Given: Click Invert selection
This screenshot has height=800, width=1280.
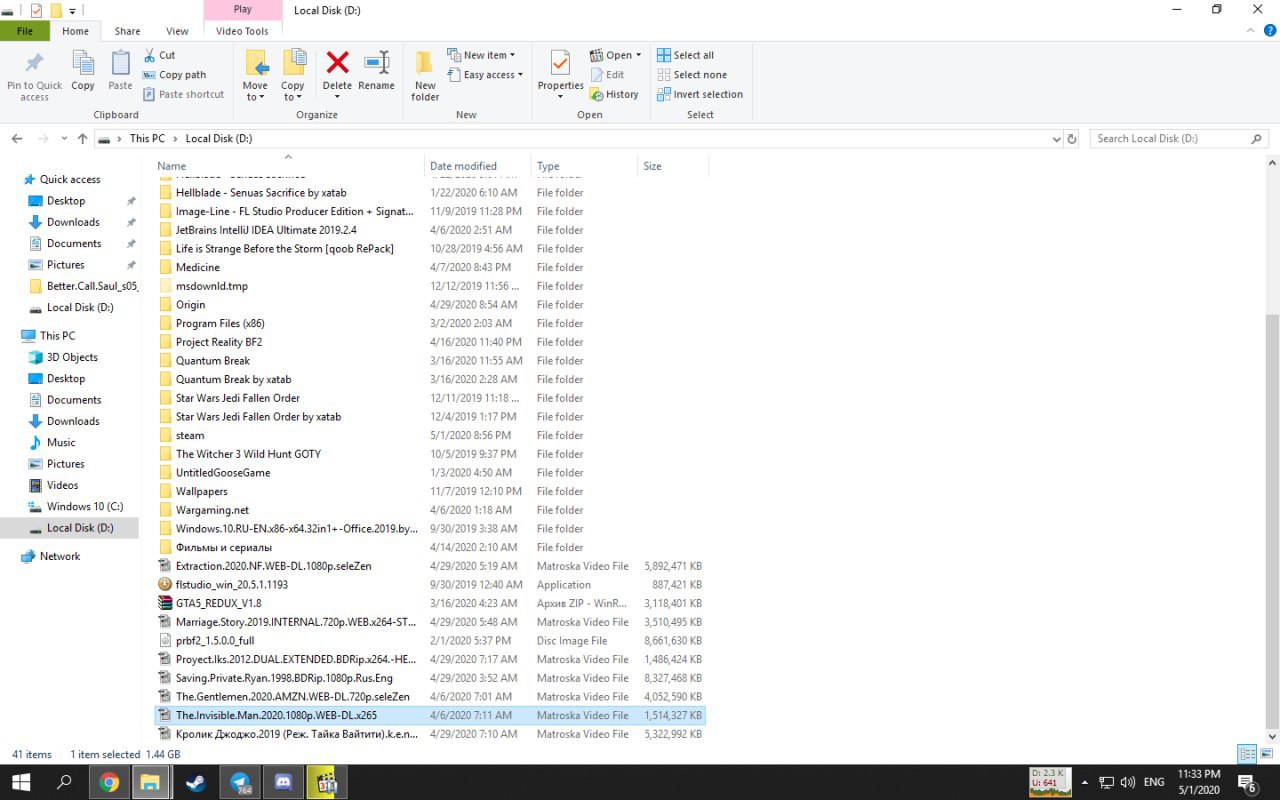Looking at the screenshot, I should (700, 94).
